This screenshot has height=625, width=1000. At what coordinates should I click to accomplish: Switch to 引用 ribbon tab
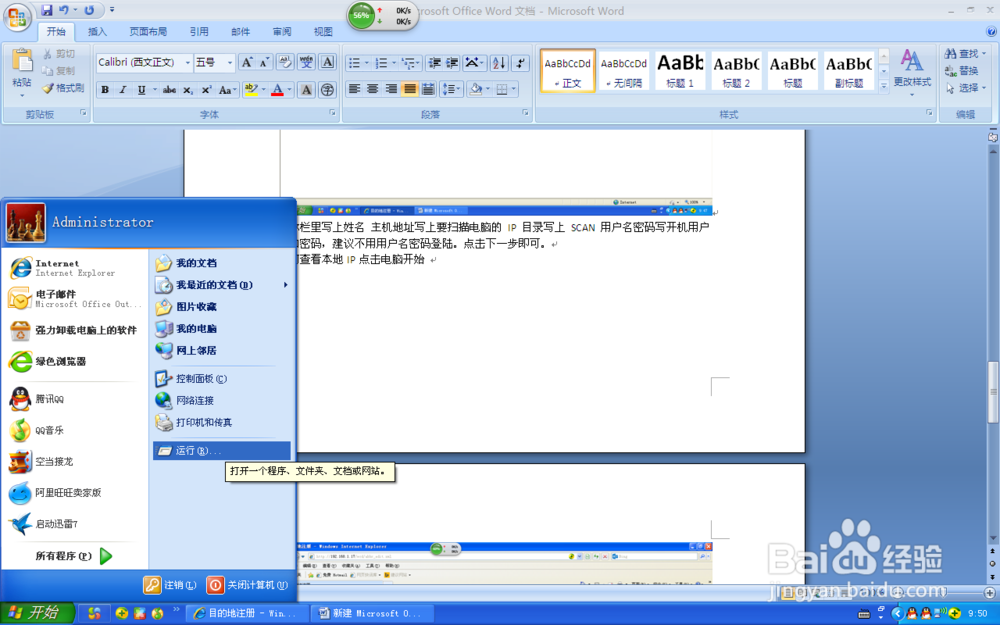click(x=199, y=31)
